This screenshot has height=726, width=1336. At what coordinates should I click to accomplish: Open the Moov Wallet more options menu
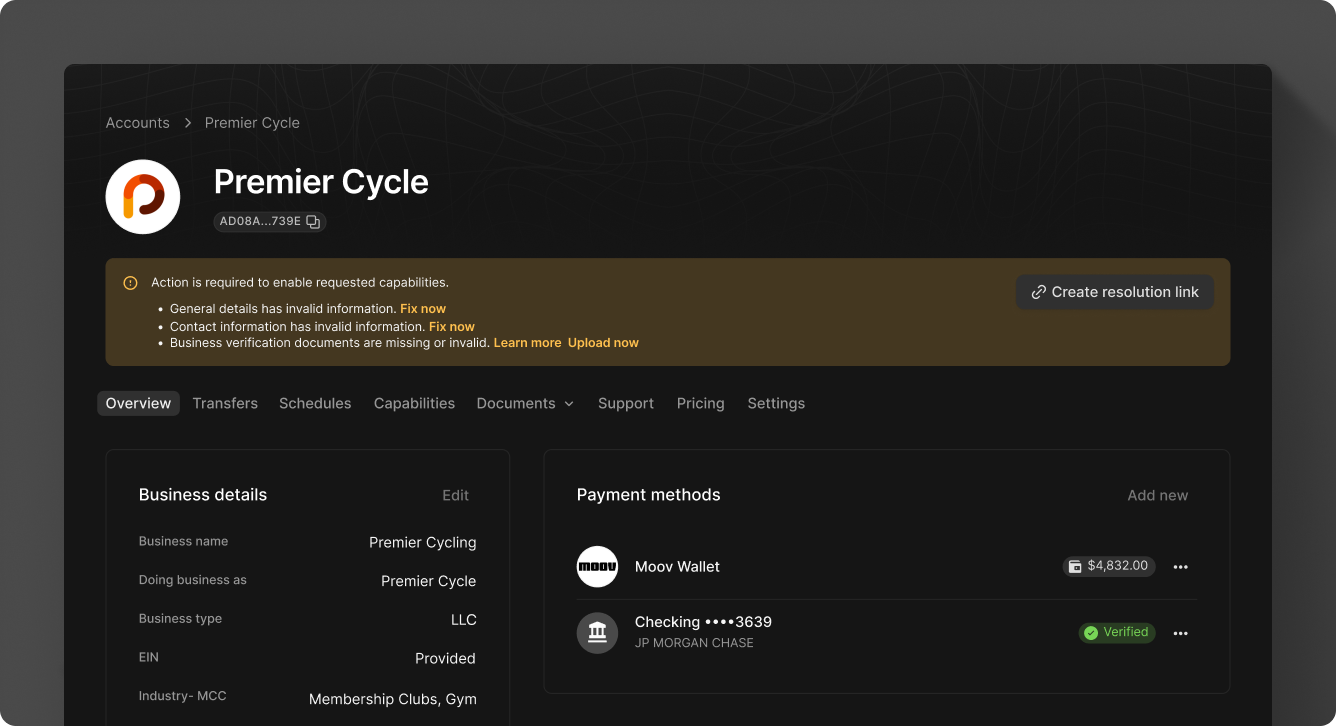[x=1180, y=567]
